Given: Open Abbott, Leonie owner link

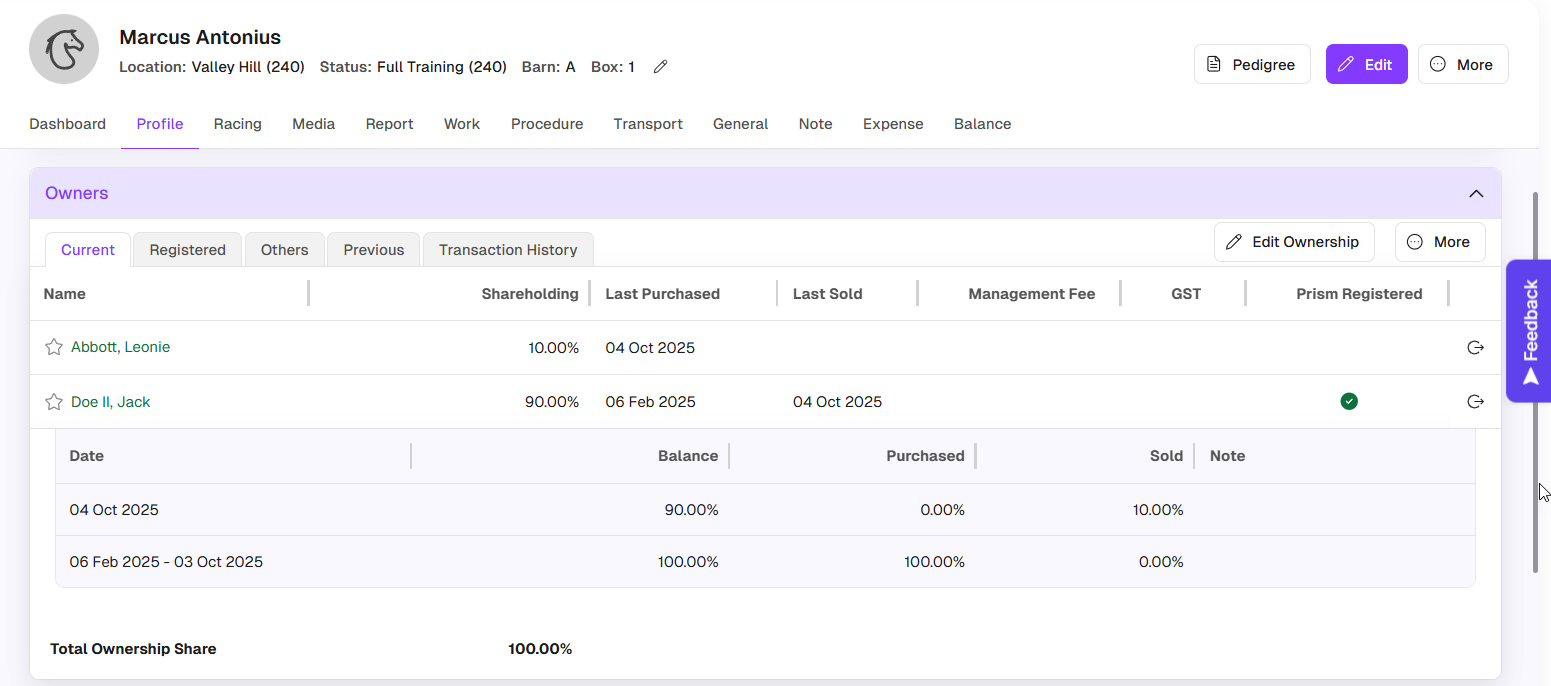Looking at the screenshot, I should [x=120, y=347].
